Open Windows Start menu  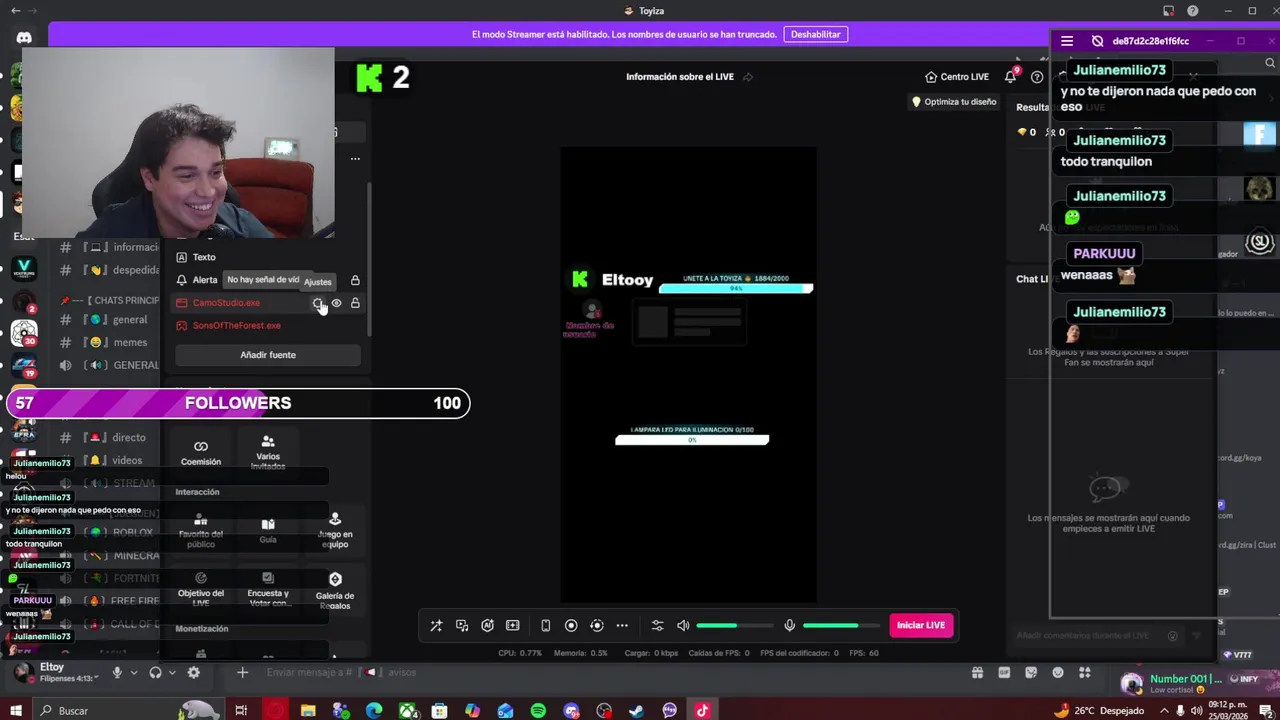coord(16,711)
